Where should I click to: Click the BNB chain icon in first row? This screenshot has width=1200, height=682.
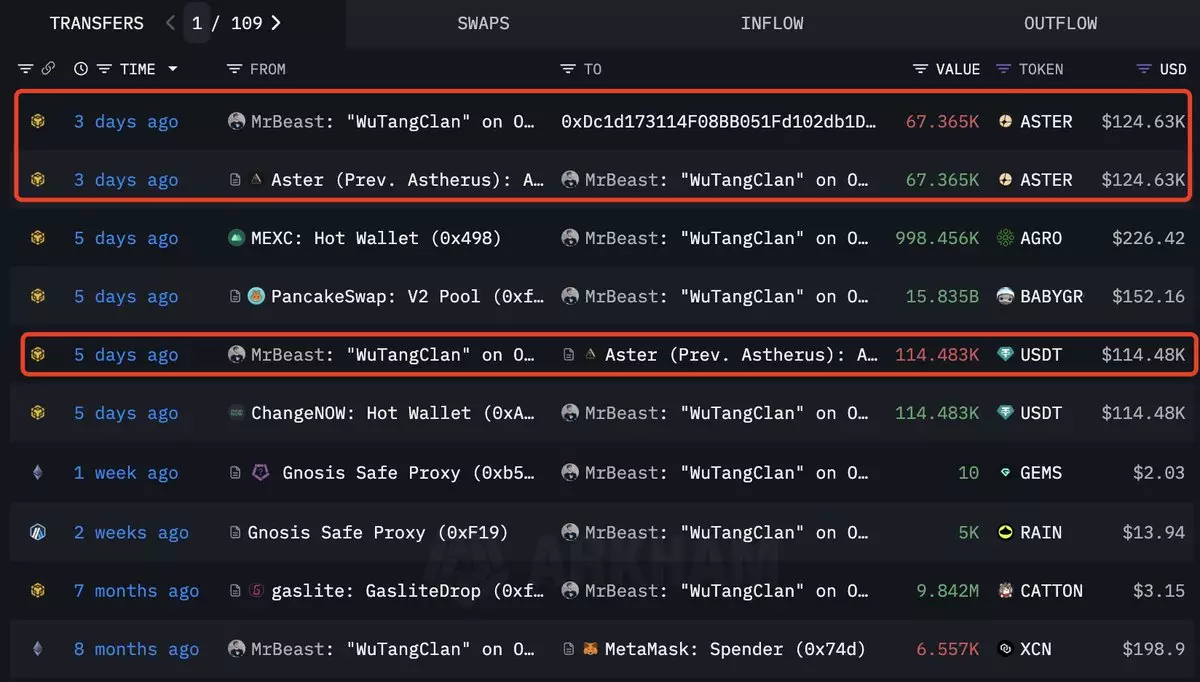point(37,122)
